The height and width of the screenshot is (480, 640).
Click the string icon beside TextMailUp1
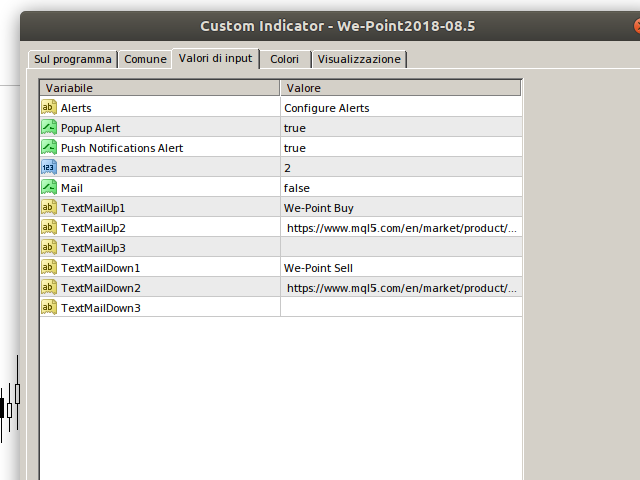coord(49,207)
